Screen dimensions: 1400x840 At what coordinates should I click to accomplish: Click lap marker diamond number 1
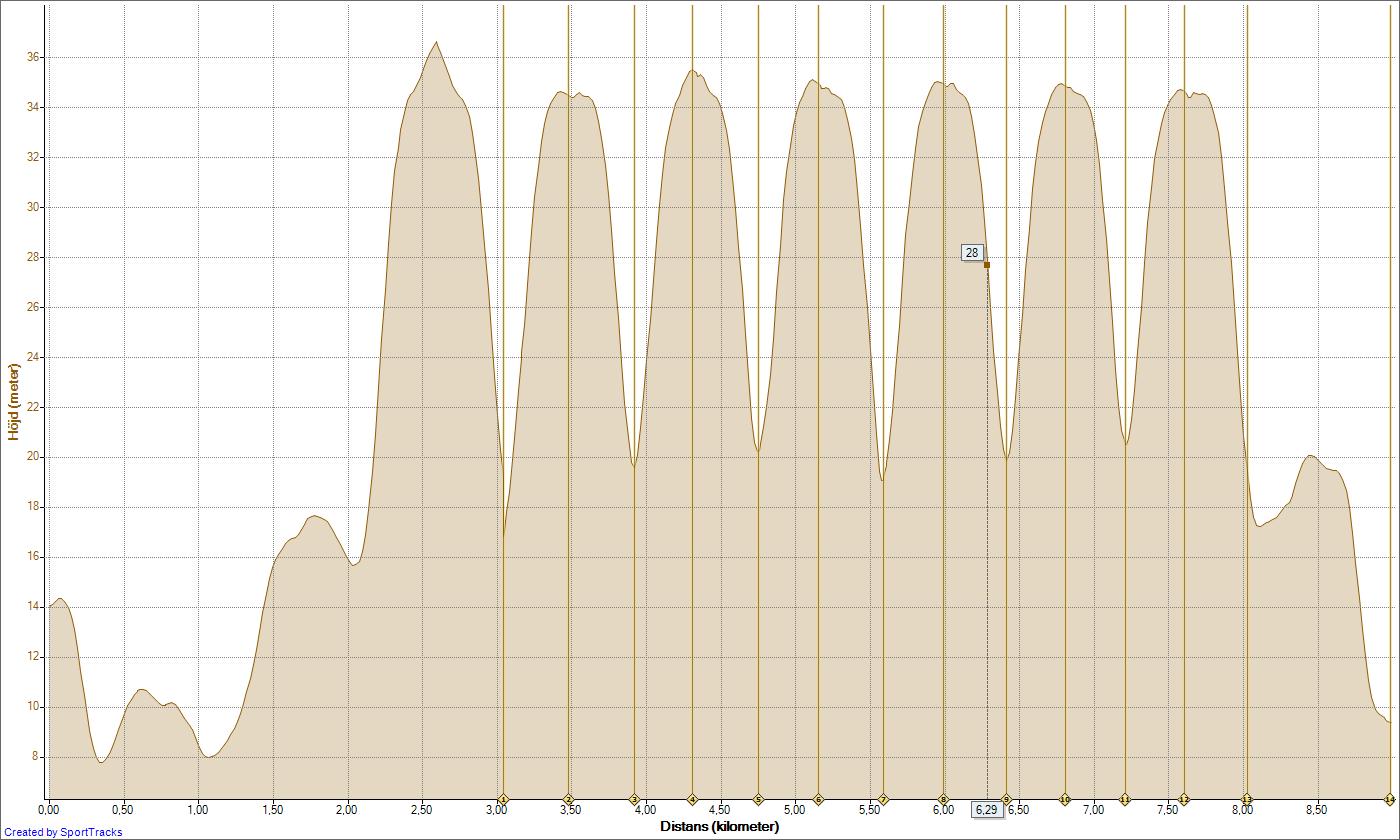(x=503, y=799)
